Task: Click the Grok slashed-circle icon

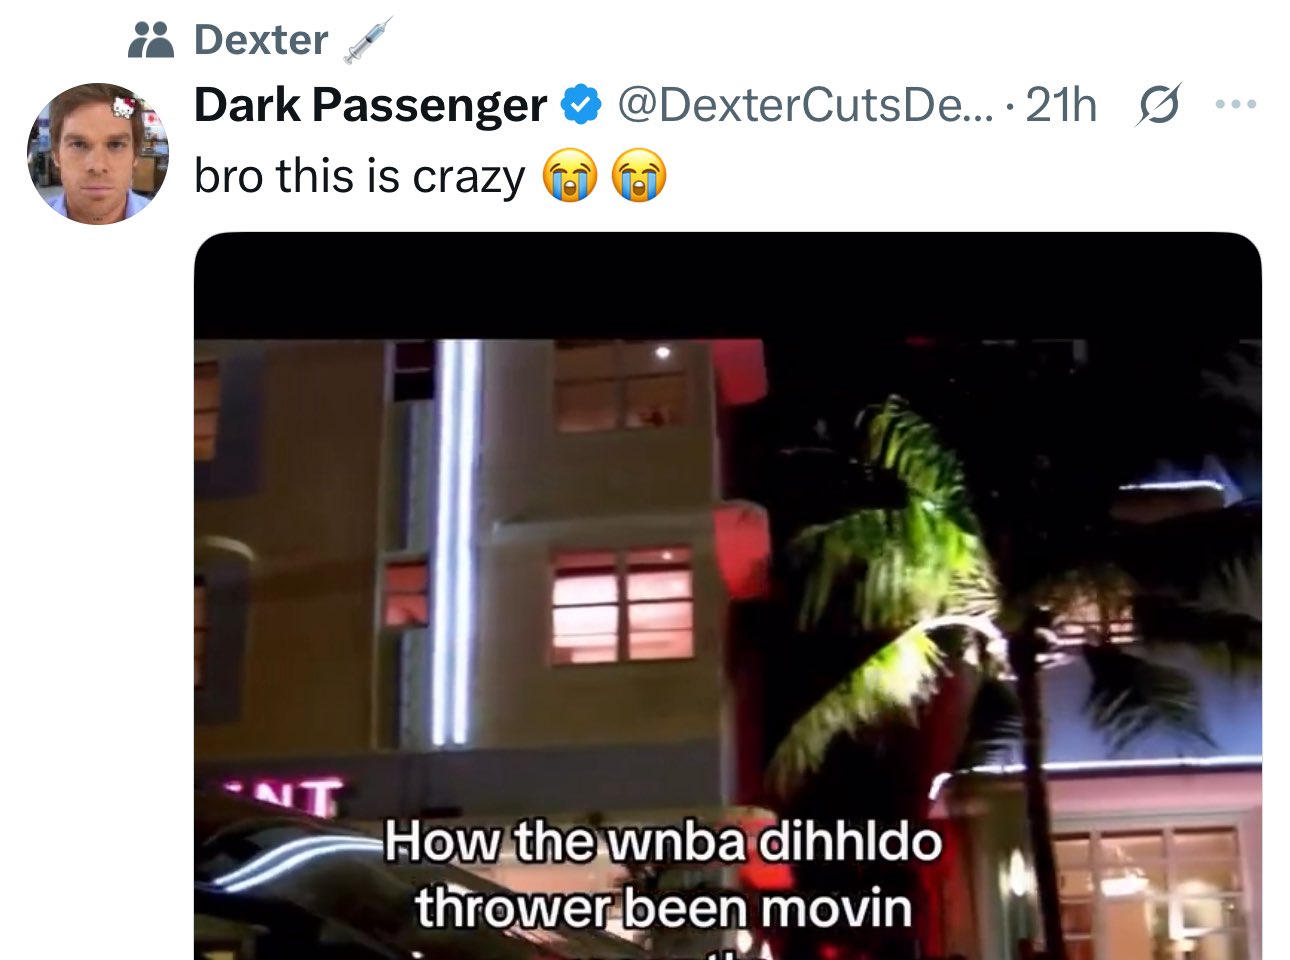Action: click(1158, 104)
